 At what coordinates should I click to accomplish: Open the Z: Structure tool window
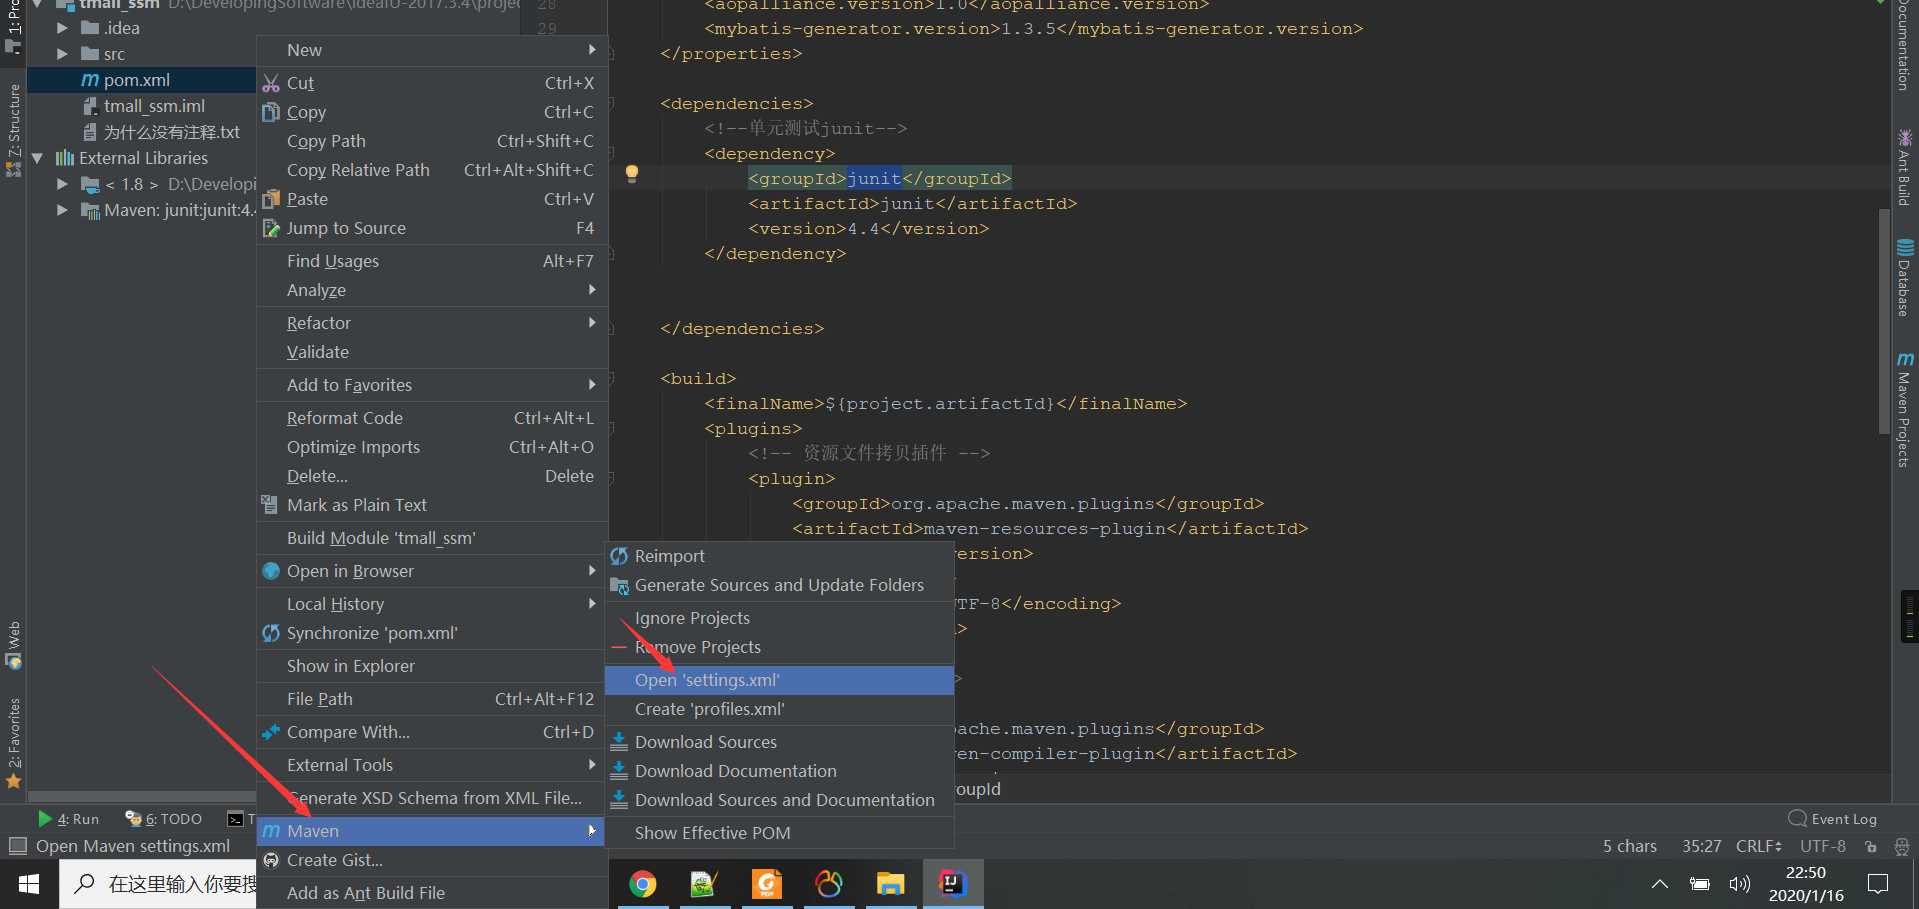(x=14, y=130)
